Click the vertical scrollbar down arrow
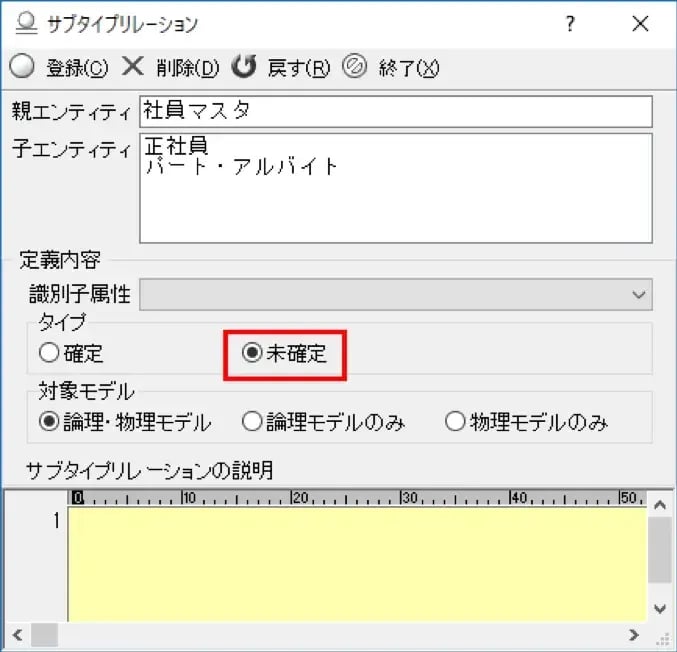 click(x=659, y=608)
